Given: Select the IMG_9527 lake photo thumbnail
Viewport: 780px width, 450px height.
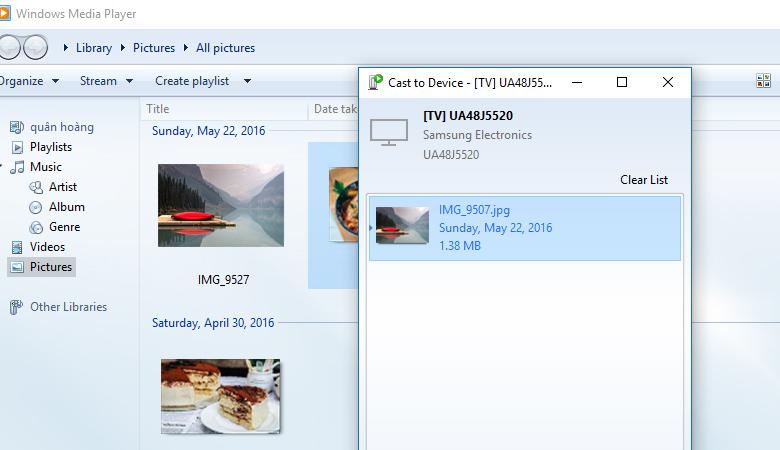Looking at the screenshot, I should [221, 205].
